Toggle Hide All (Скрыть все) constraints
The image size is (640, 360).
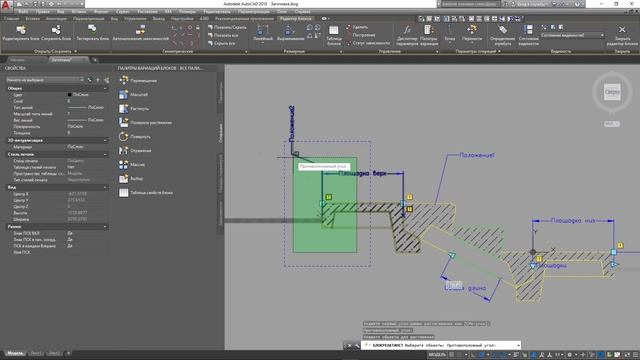pos(221,43)
